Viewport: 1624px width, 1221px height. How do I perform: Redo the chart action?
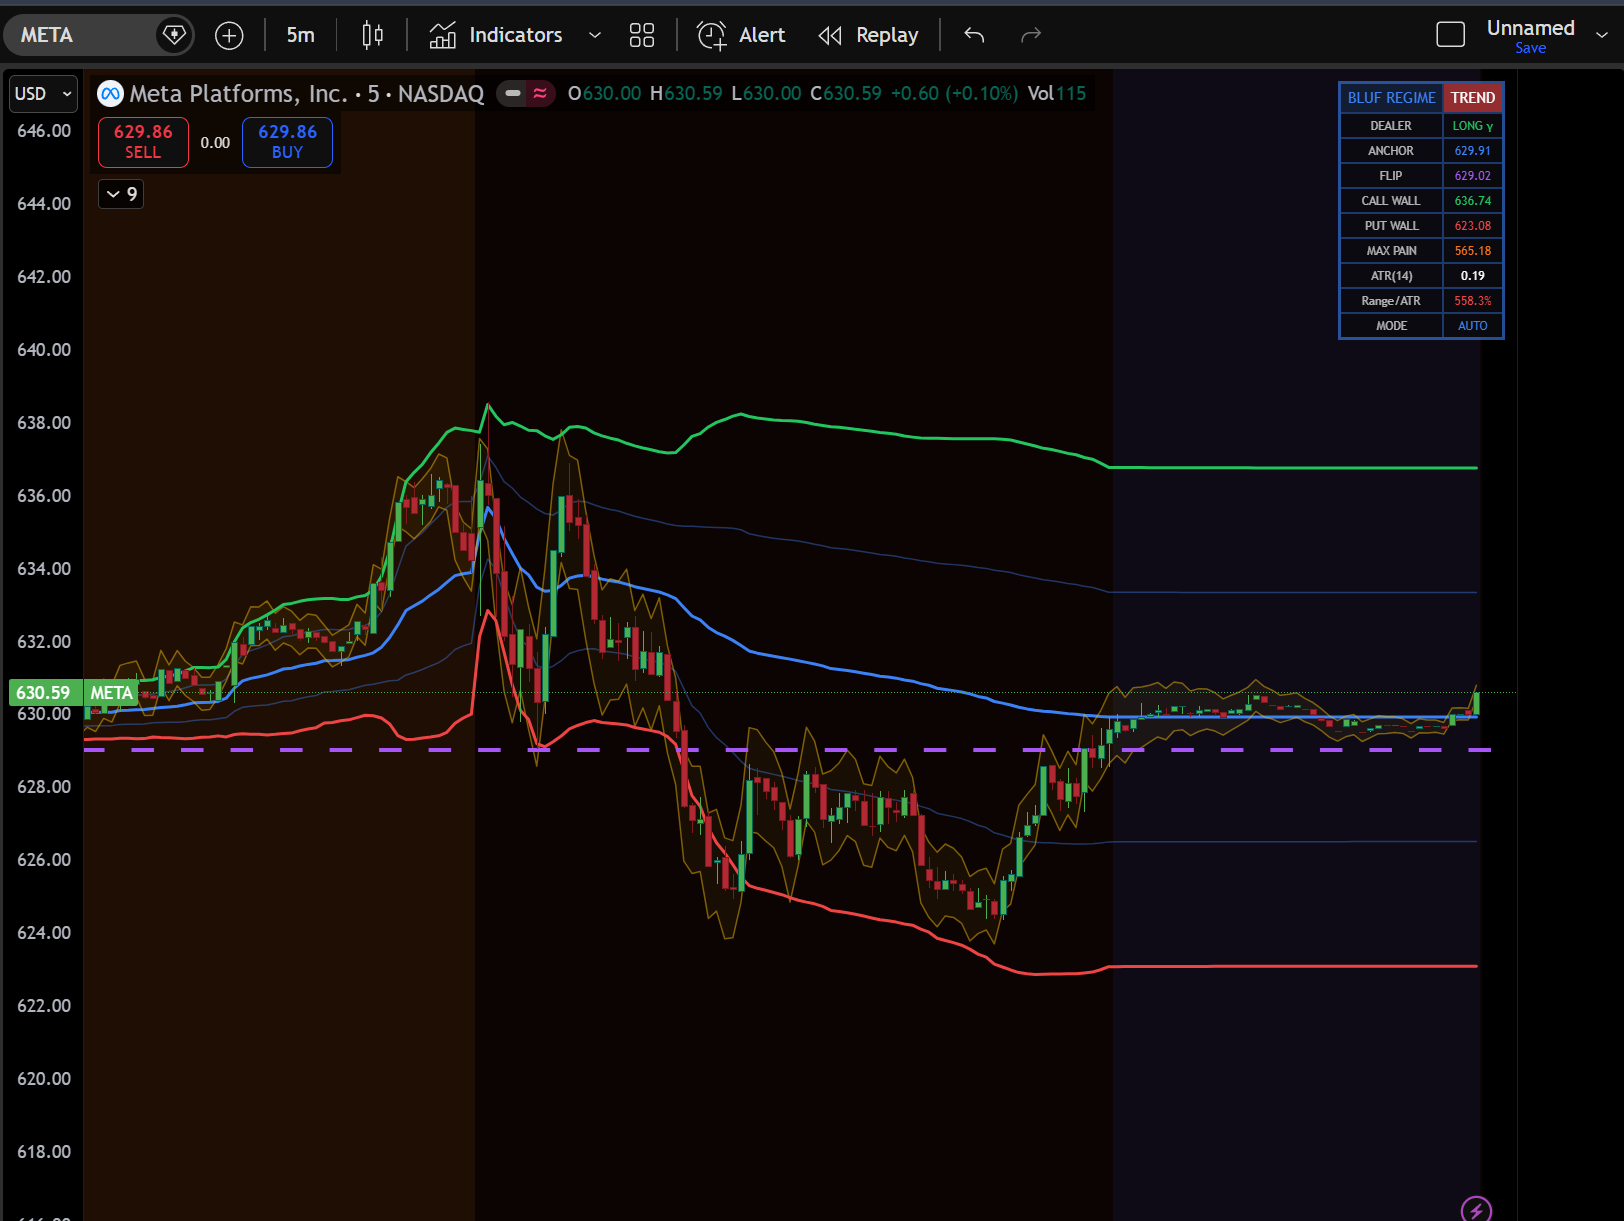1031,35
